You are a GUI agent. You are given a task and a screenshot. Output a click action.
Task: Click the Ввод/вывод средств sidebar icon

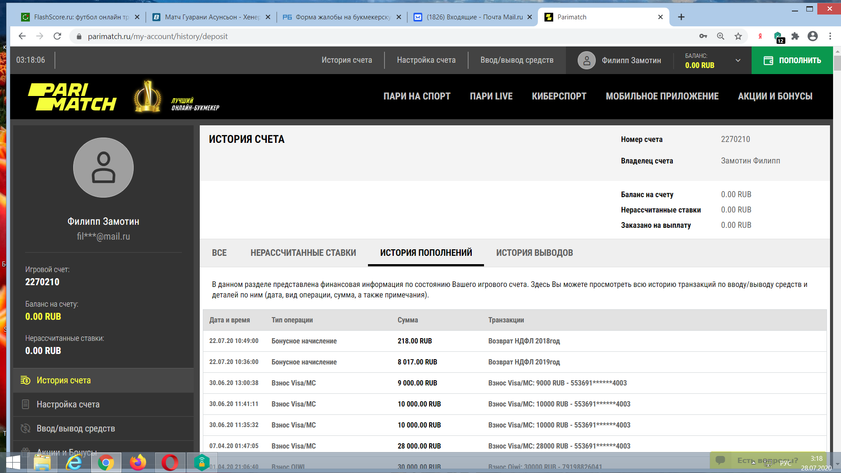point(25,428)
